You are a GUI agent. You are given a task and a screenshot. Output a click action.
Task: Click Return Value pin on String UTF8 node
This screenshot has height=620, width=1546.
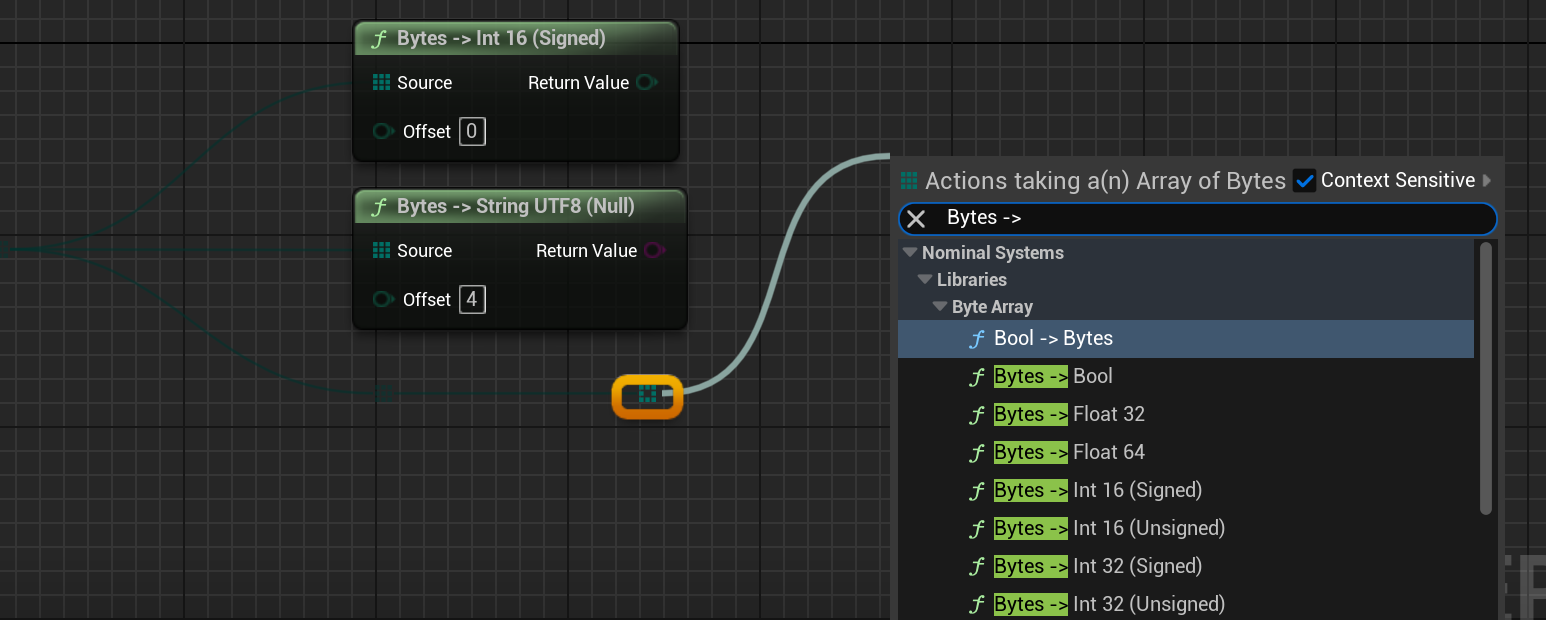click(654, 251)
